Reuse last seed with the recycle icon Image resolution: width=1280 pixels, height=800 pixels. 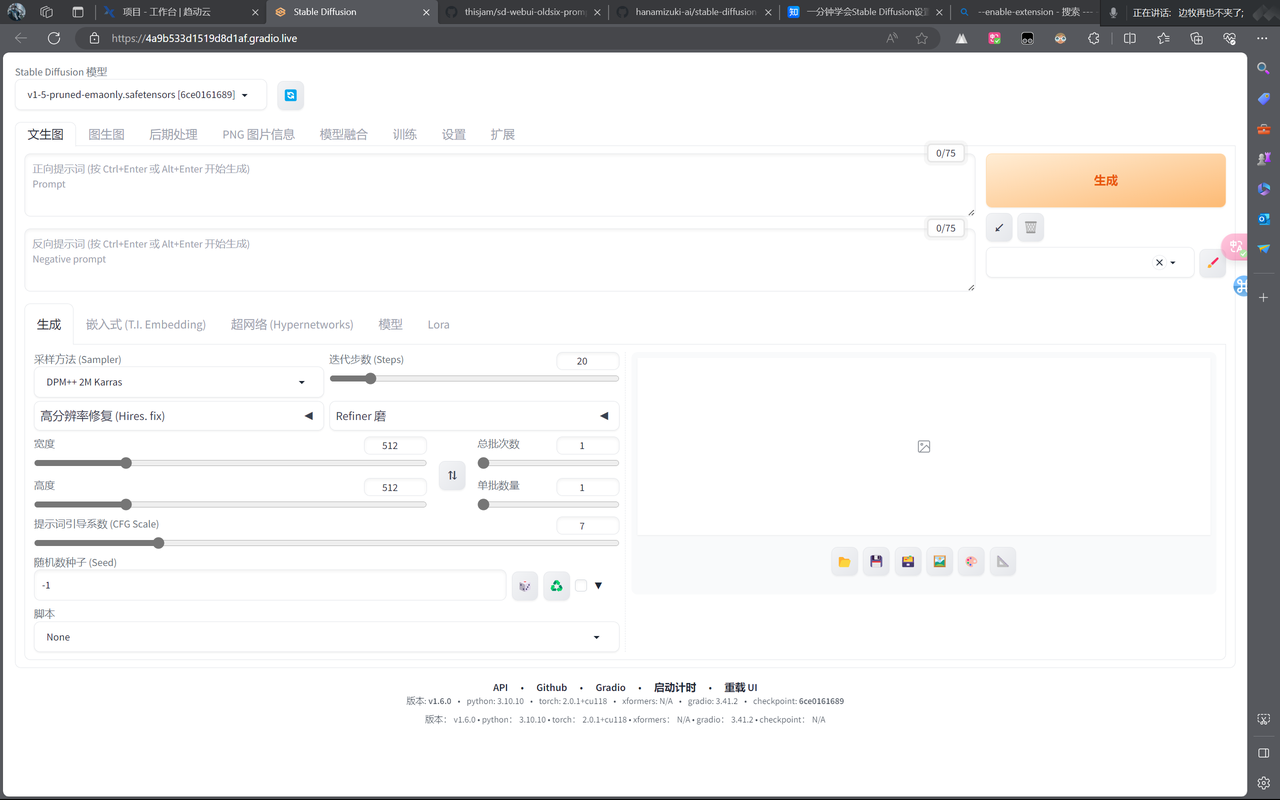click(556, 586)
